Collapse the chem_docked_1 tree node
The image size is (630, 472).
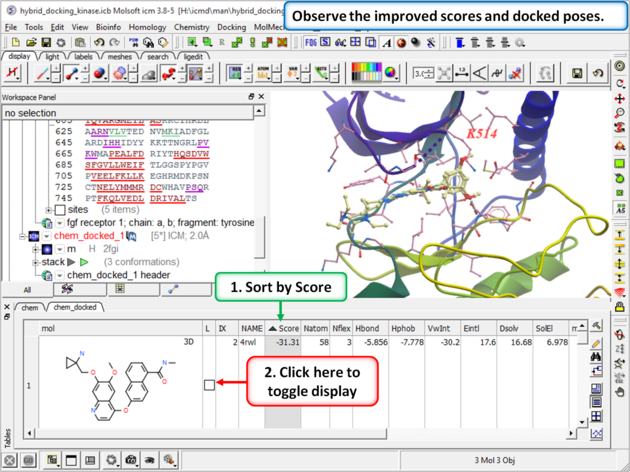pyautogui.click(x=22, y=236)
